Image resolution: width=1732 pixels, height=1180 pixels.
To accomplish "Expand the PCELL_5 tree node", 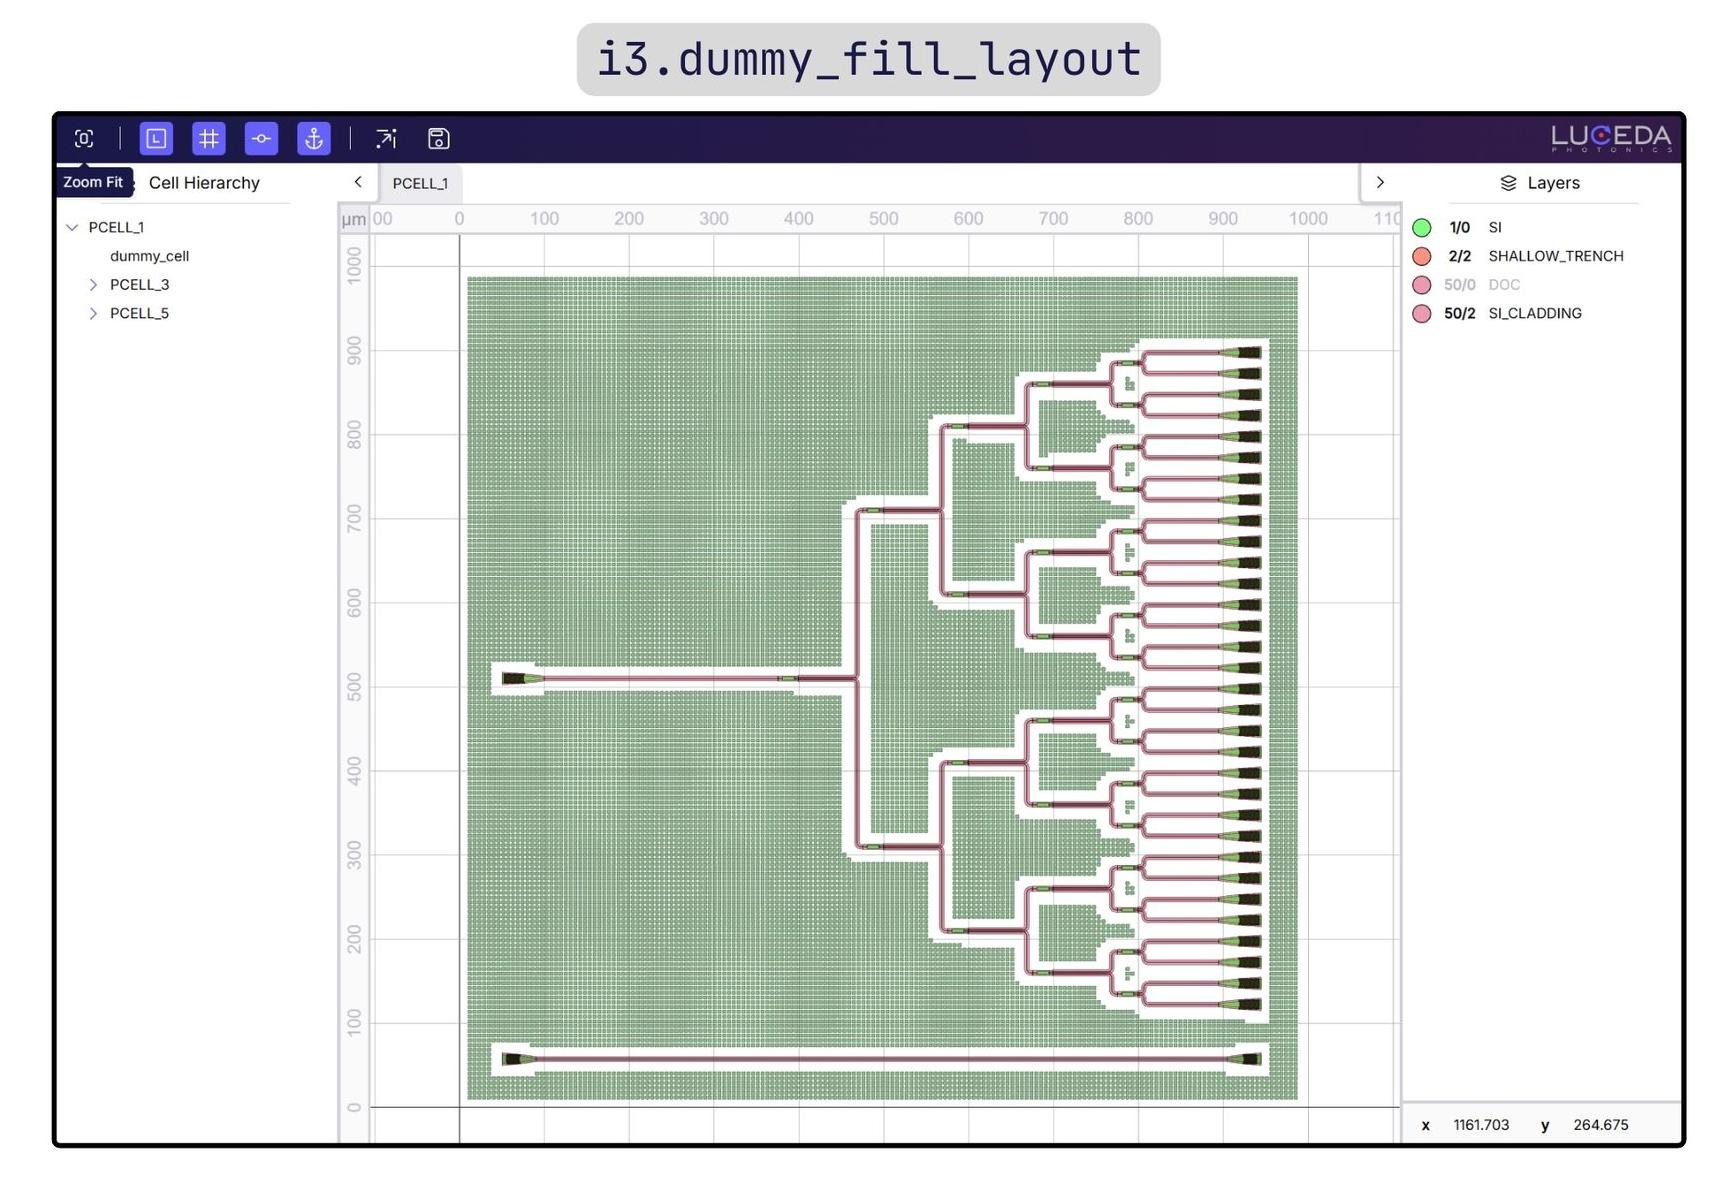I will pos(93,314).
